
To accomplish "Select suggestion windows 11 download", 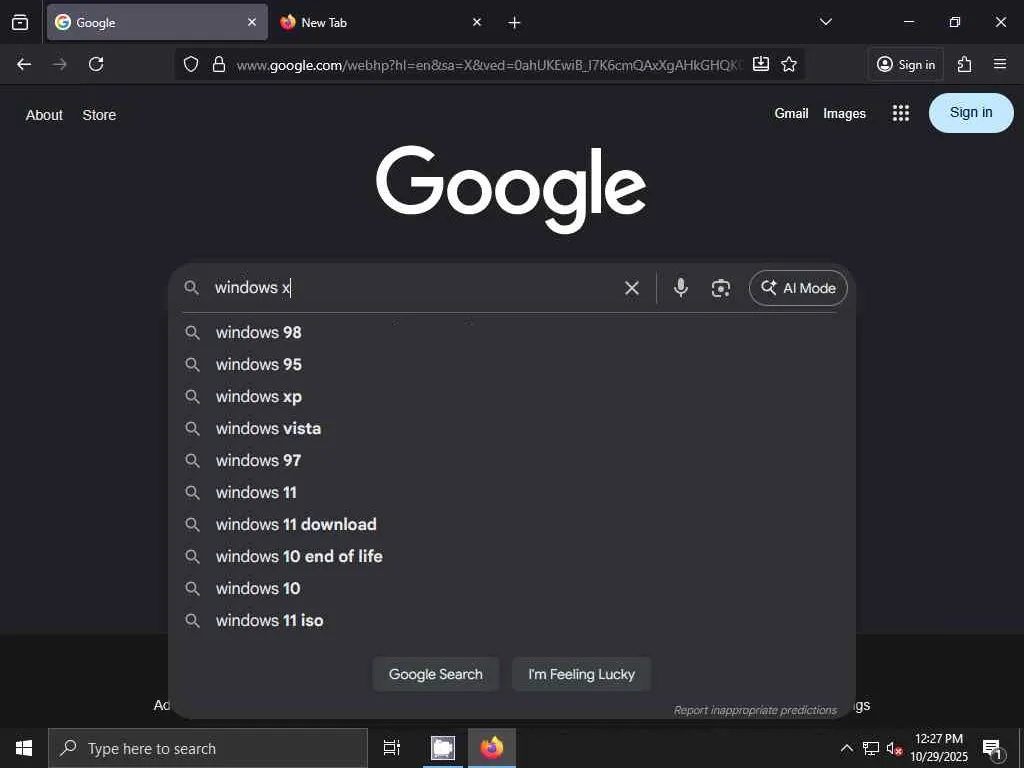I will (x=511, y=524).
